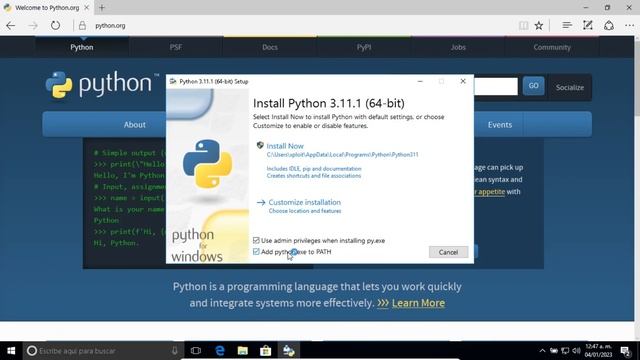Open reading view icon
The width and height of the screenshot is (640, 360).
(523, 25)
